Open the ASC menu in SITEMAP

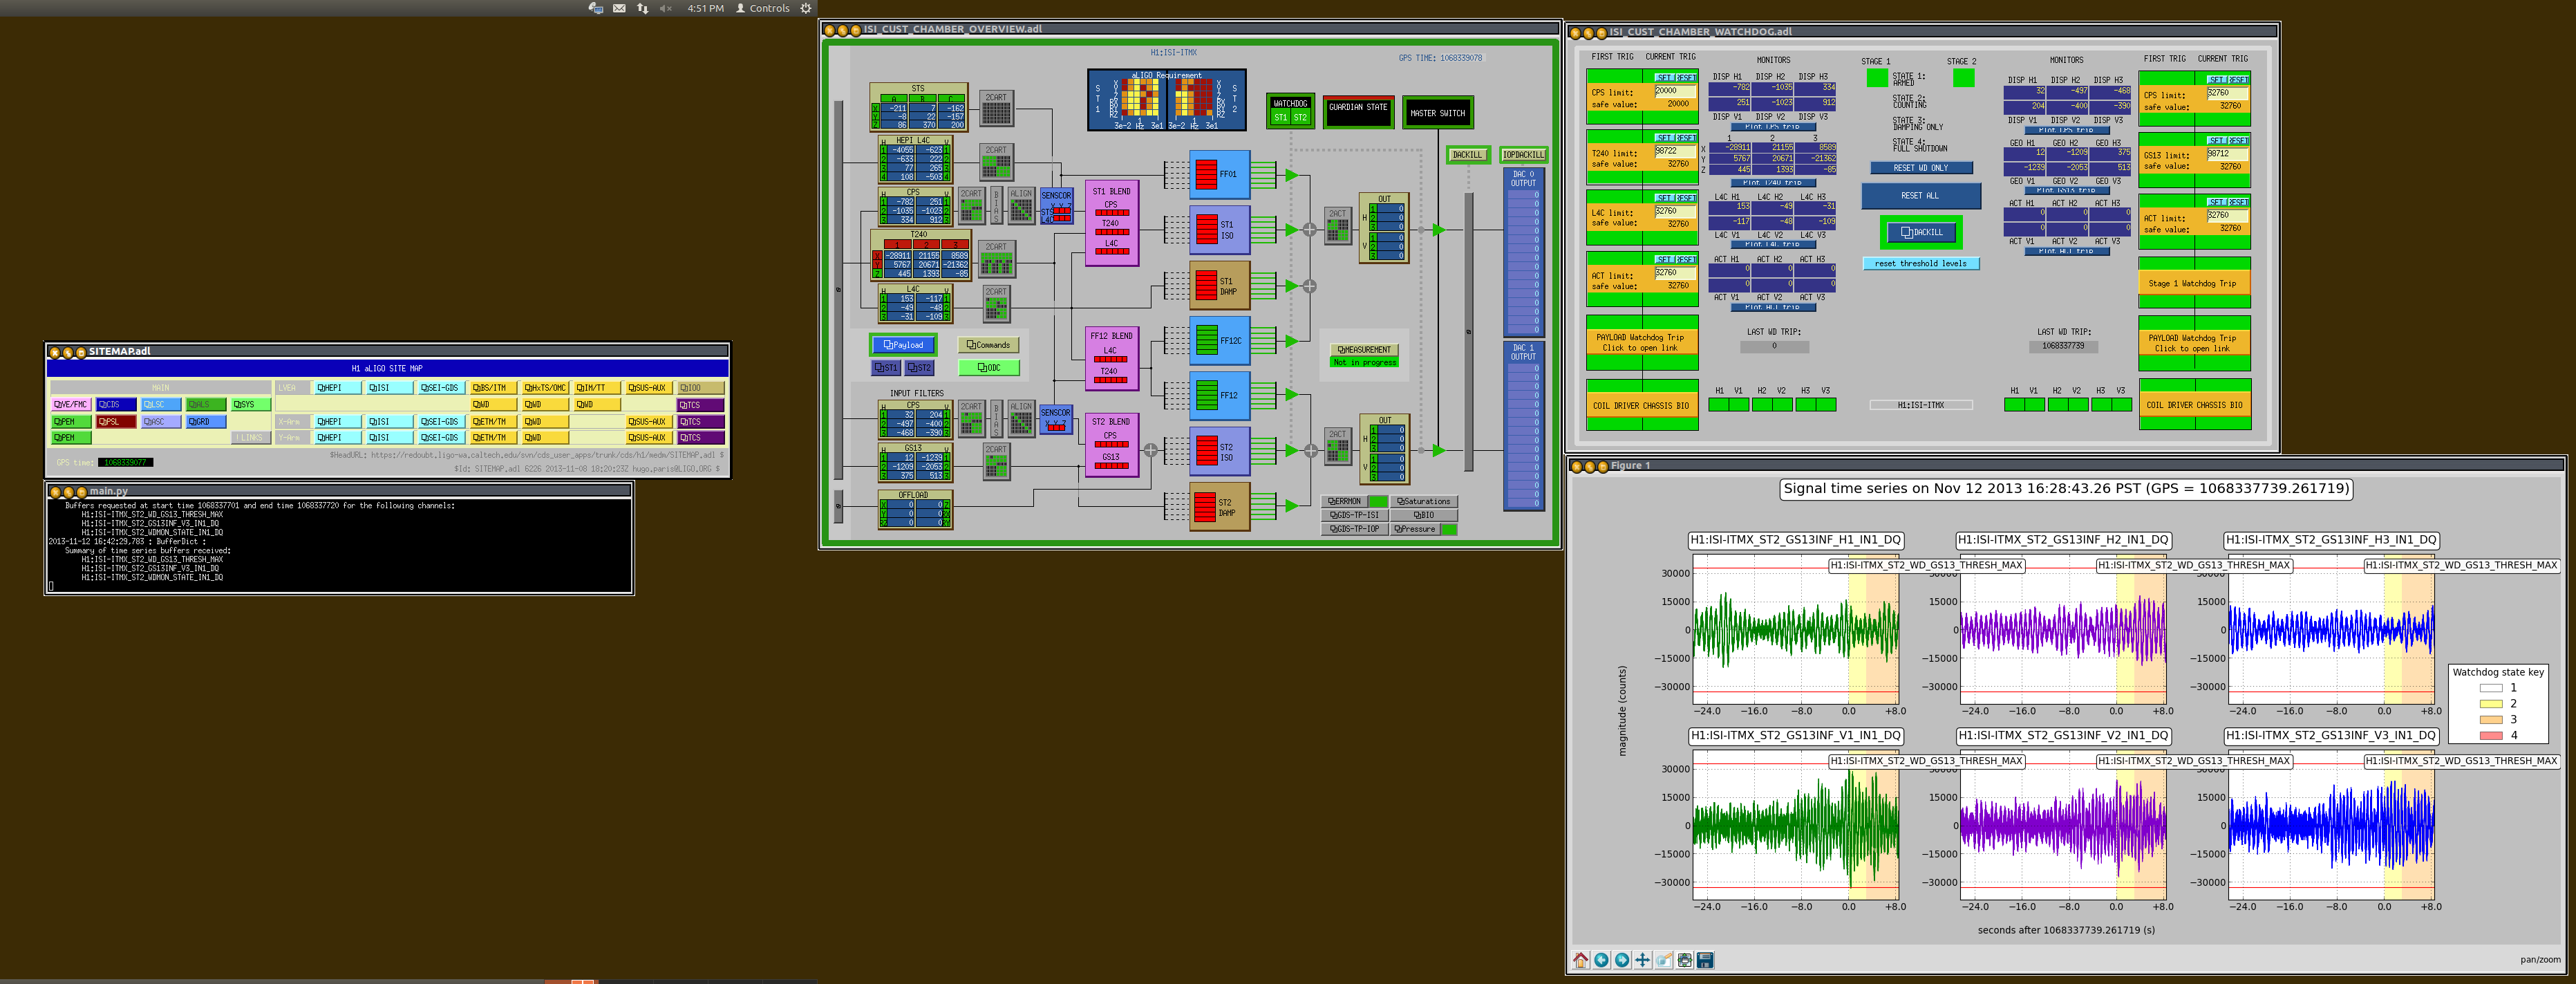pos(161,422)
